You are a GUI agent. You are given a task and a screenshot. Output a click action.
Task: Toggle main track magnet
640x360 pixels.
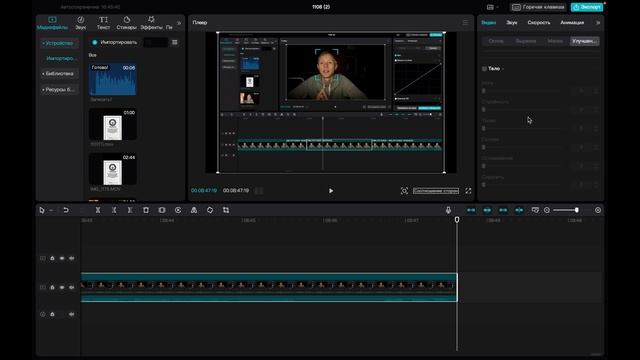click(x=471, y=210)
